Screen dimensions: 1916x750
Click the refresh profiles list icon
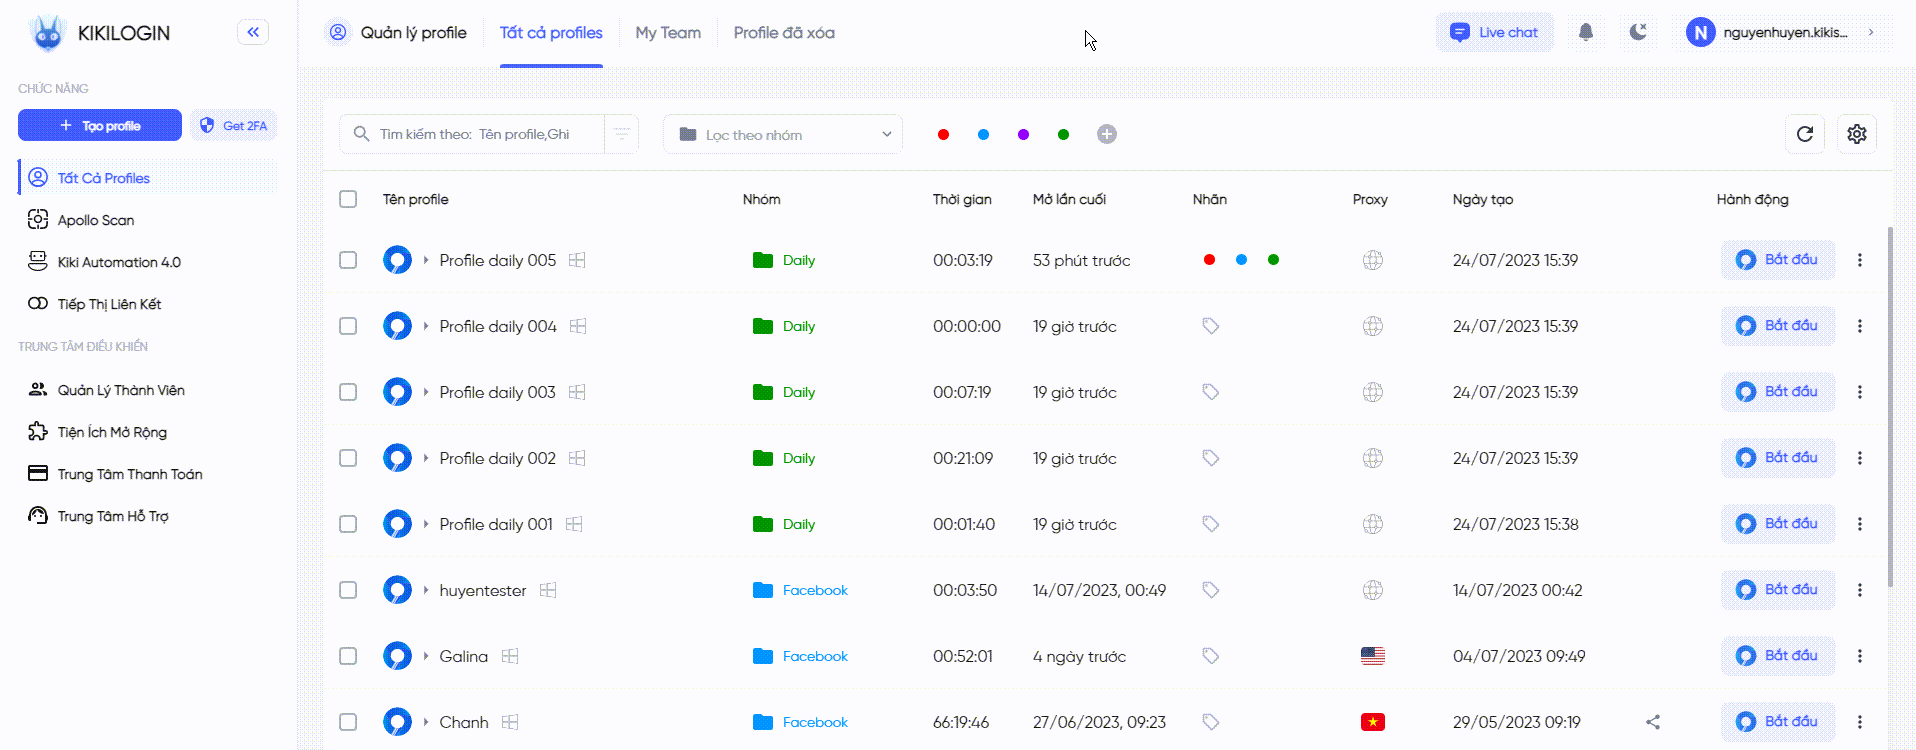click(x=1804, y=134)
